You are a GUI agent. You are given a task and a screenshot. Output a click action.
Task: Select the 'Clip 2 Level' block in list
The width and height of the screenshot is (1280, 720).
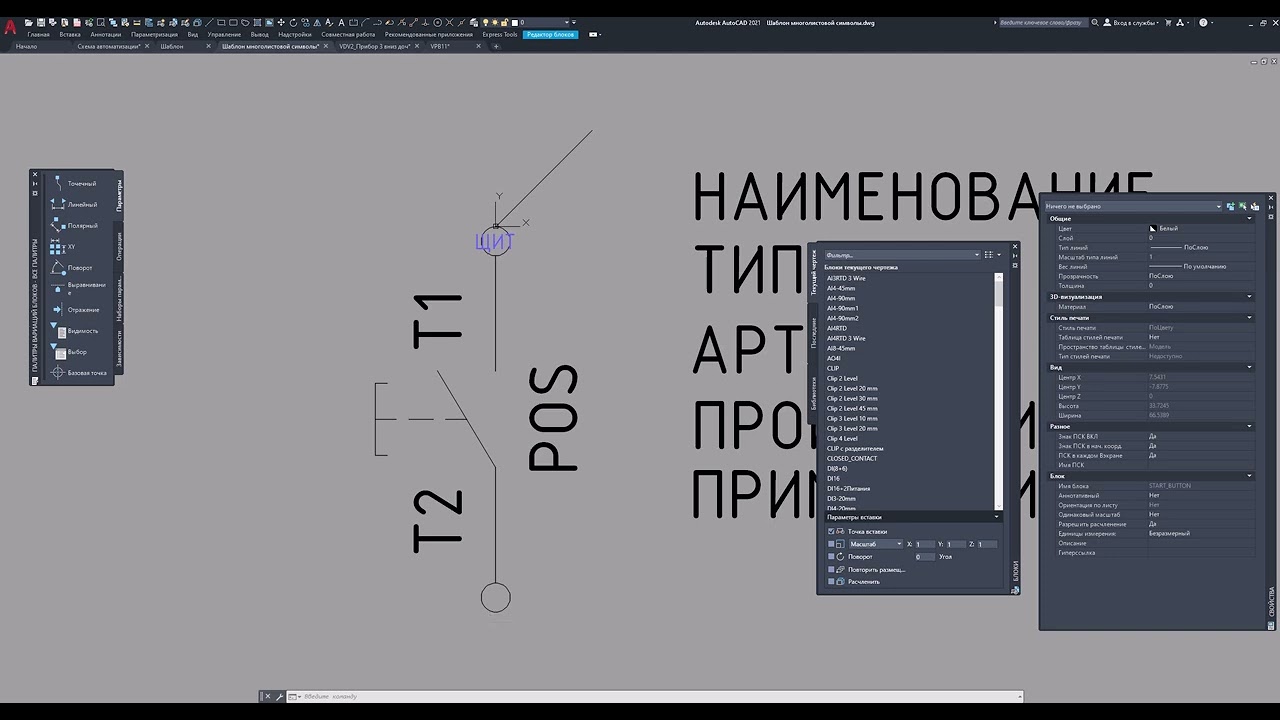click(x=842, y=378)
